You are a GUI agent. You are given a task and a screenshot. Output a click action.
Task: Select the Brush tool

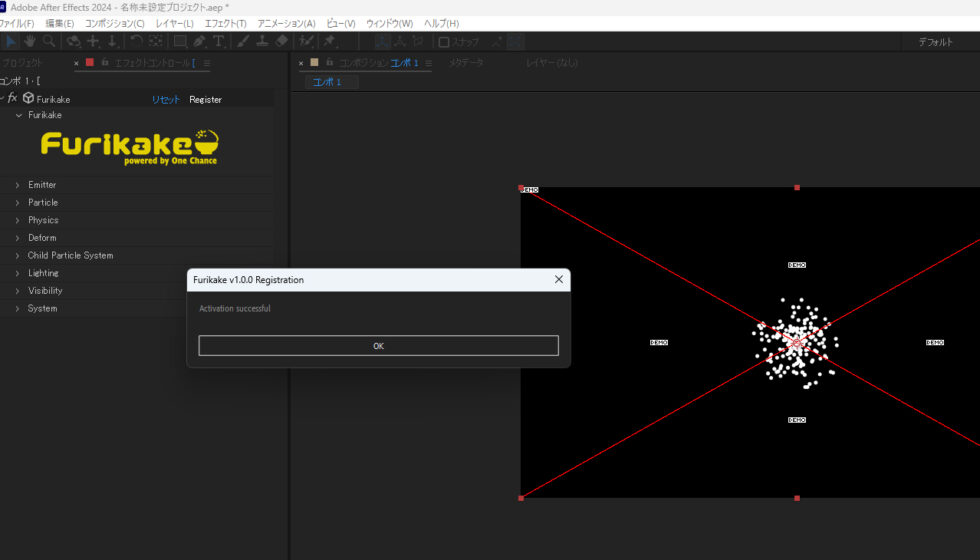[243, 41]
